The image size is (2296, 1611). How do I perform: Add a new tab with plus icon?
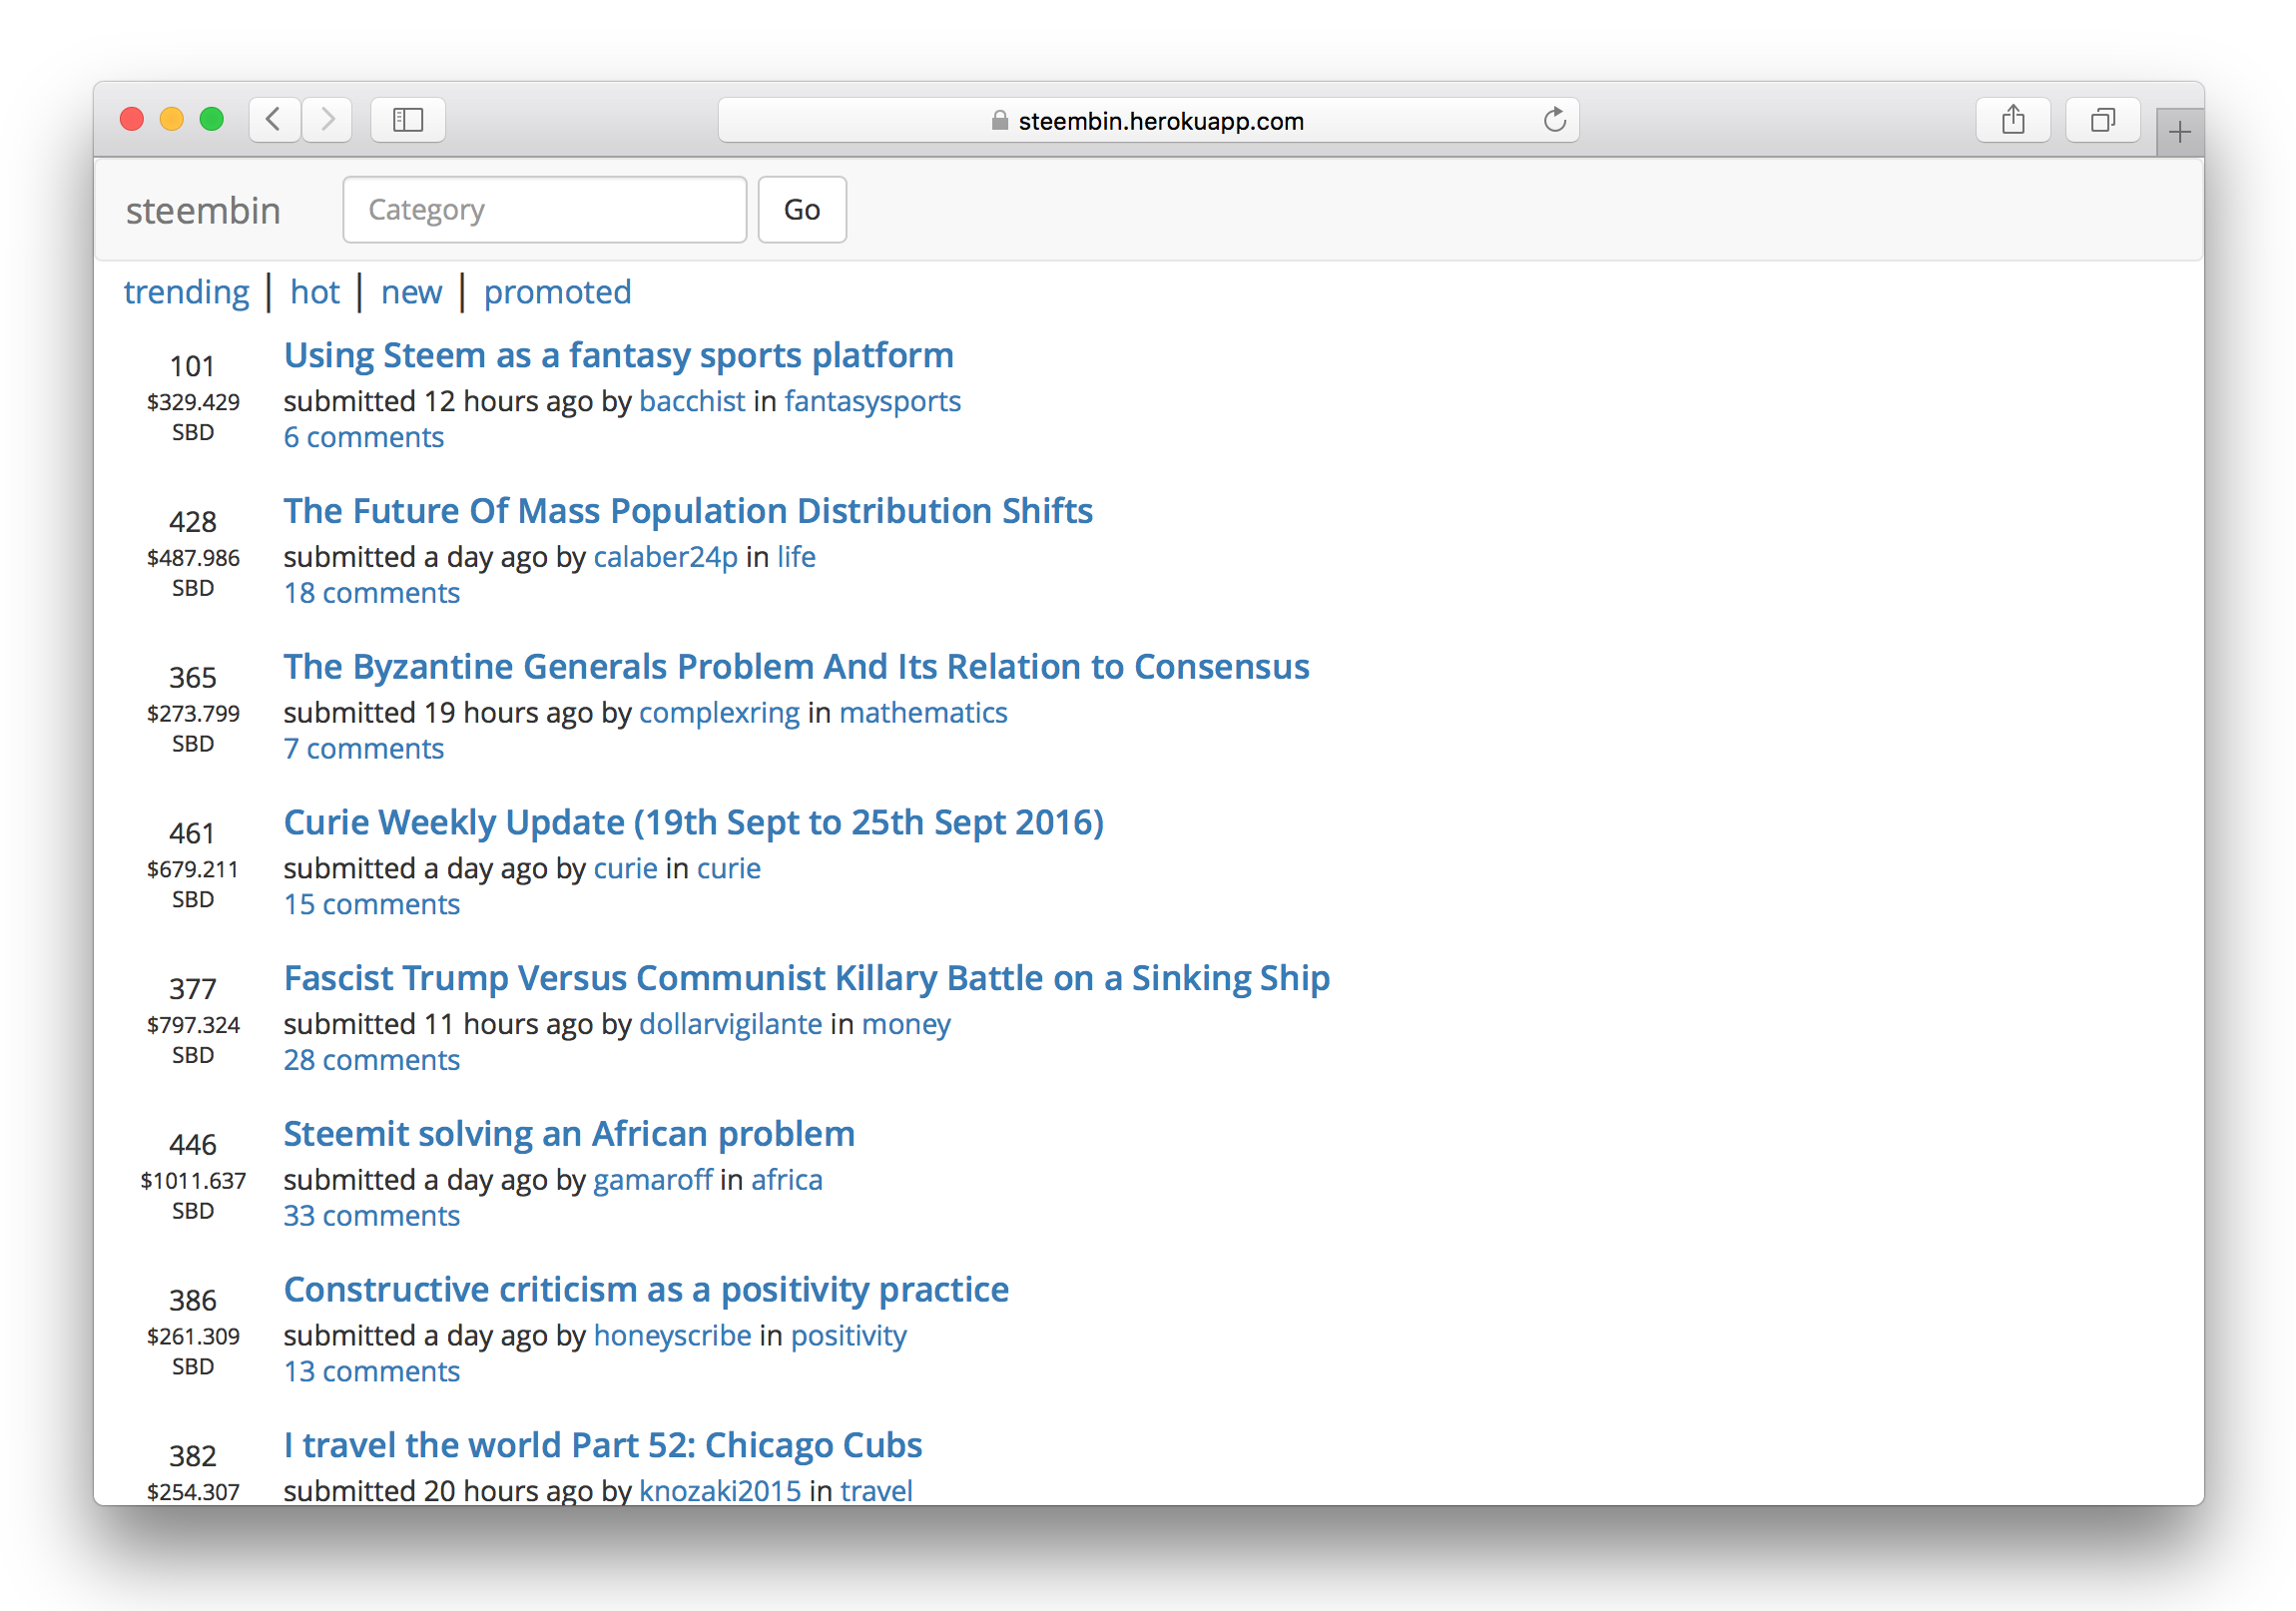[x=2180, y=132]
